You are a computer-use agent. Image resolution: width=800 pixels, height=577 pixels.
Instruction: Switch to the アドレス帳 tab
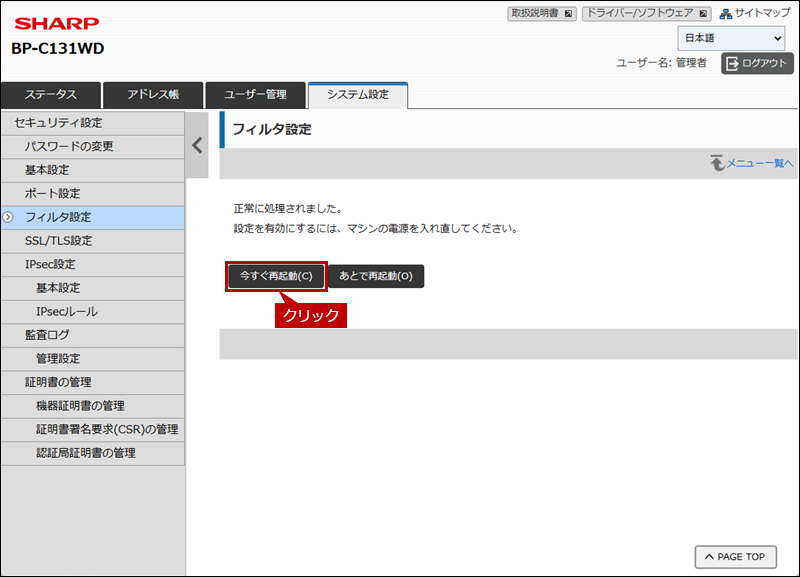[x=152, y=95]
